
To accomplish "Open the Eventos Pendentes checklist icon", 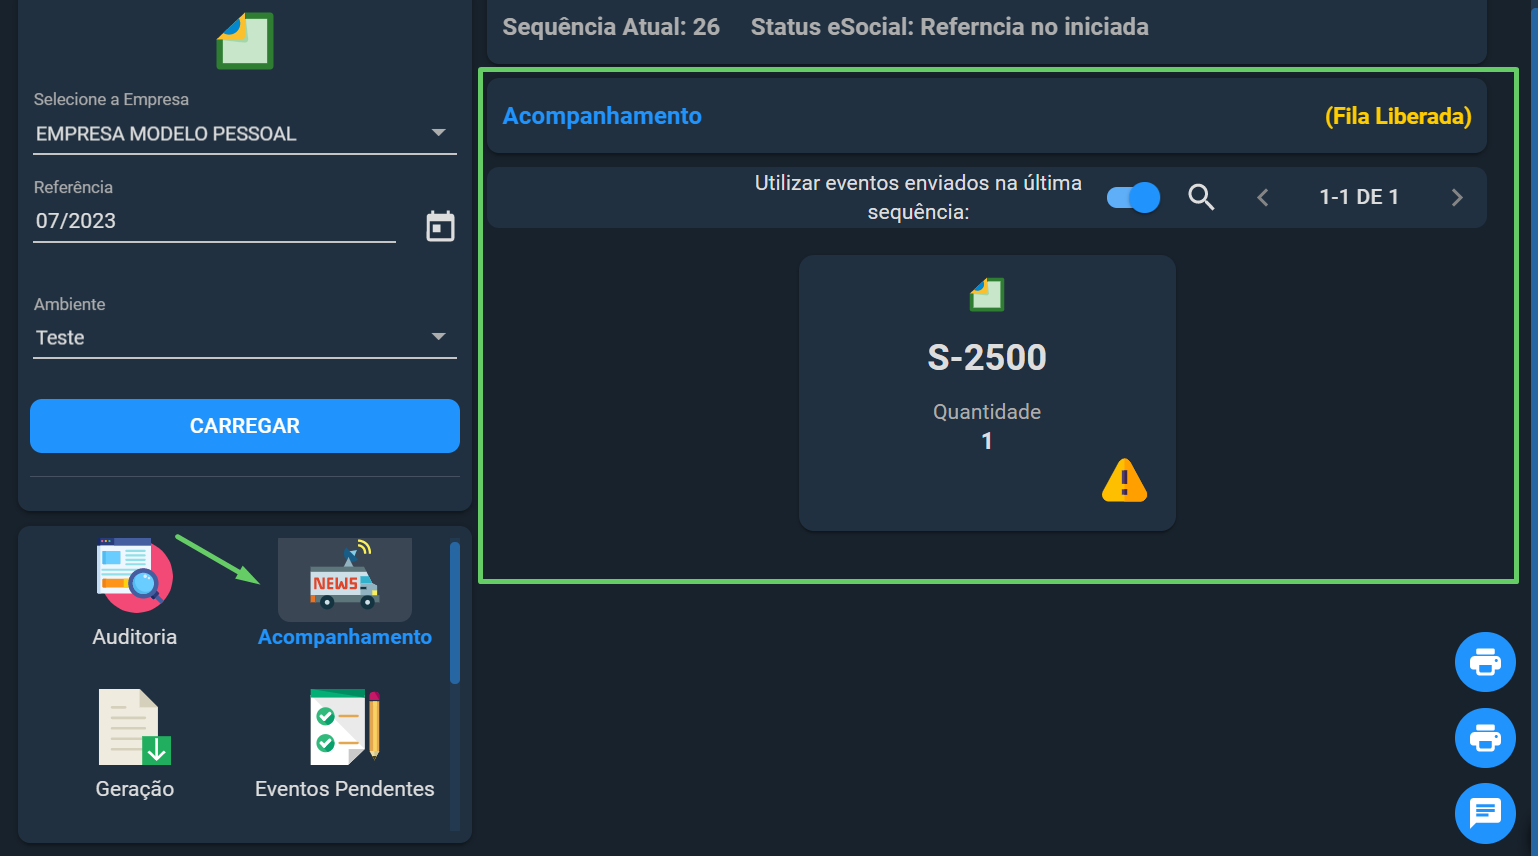I will (345, 727).
